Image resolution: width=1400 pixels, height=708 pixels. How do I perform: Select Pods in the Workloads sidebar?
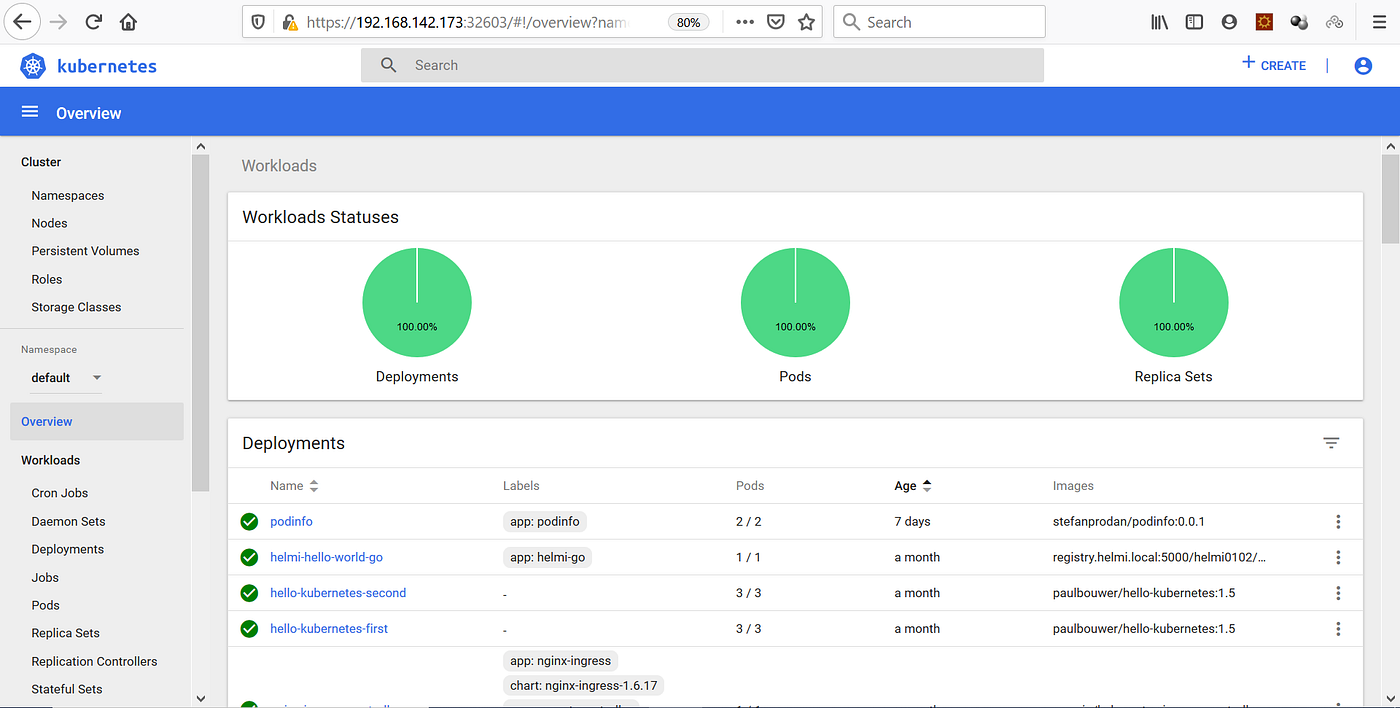coord(45,605)
